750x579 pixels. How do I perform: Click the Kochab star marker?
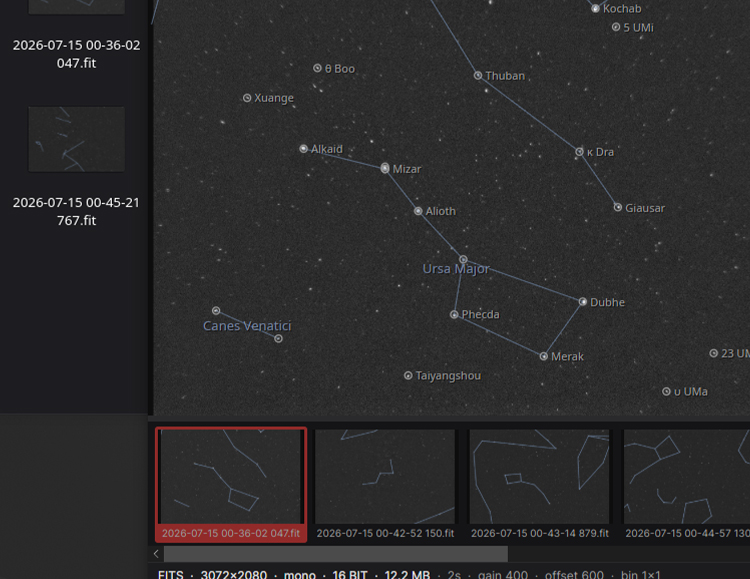[595, 8]
